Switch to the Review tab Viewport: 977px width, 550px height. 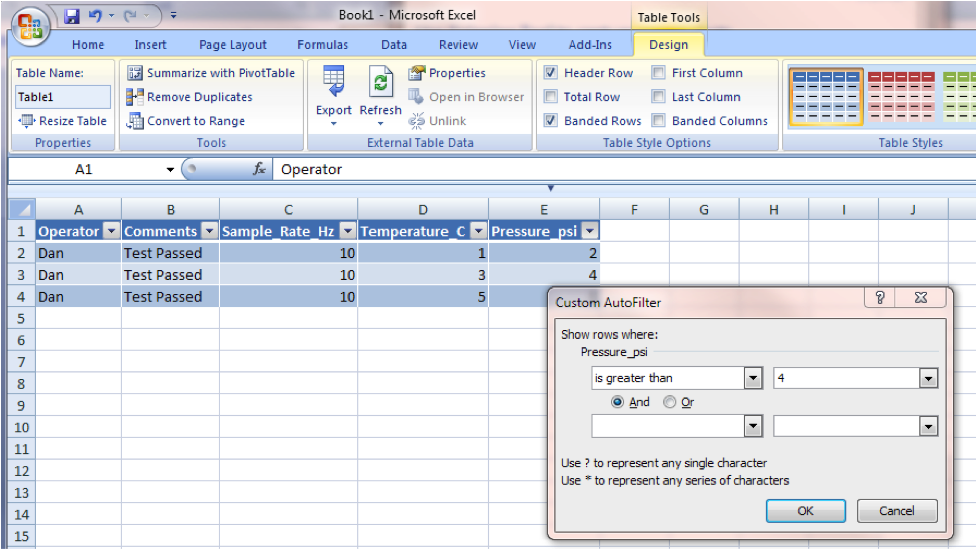tap(458, 45)
